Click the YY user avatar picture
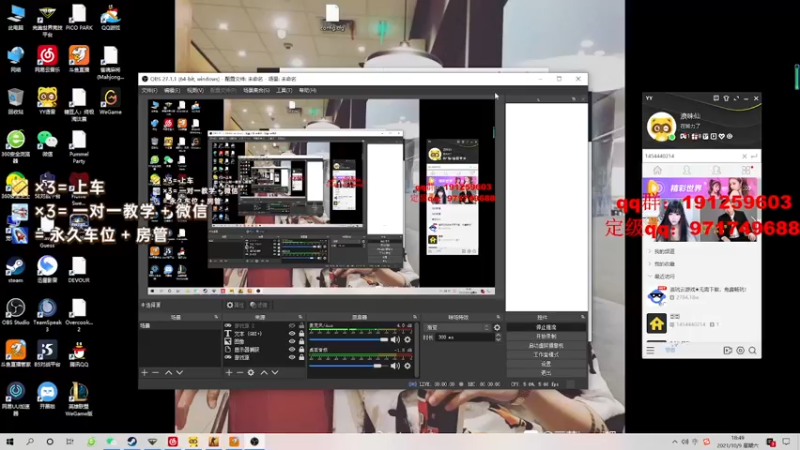Screen dimensions: 800x450 click(x=661, y=127)
